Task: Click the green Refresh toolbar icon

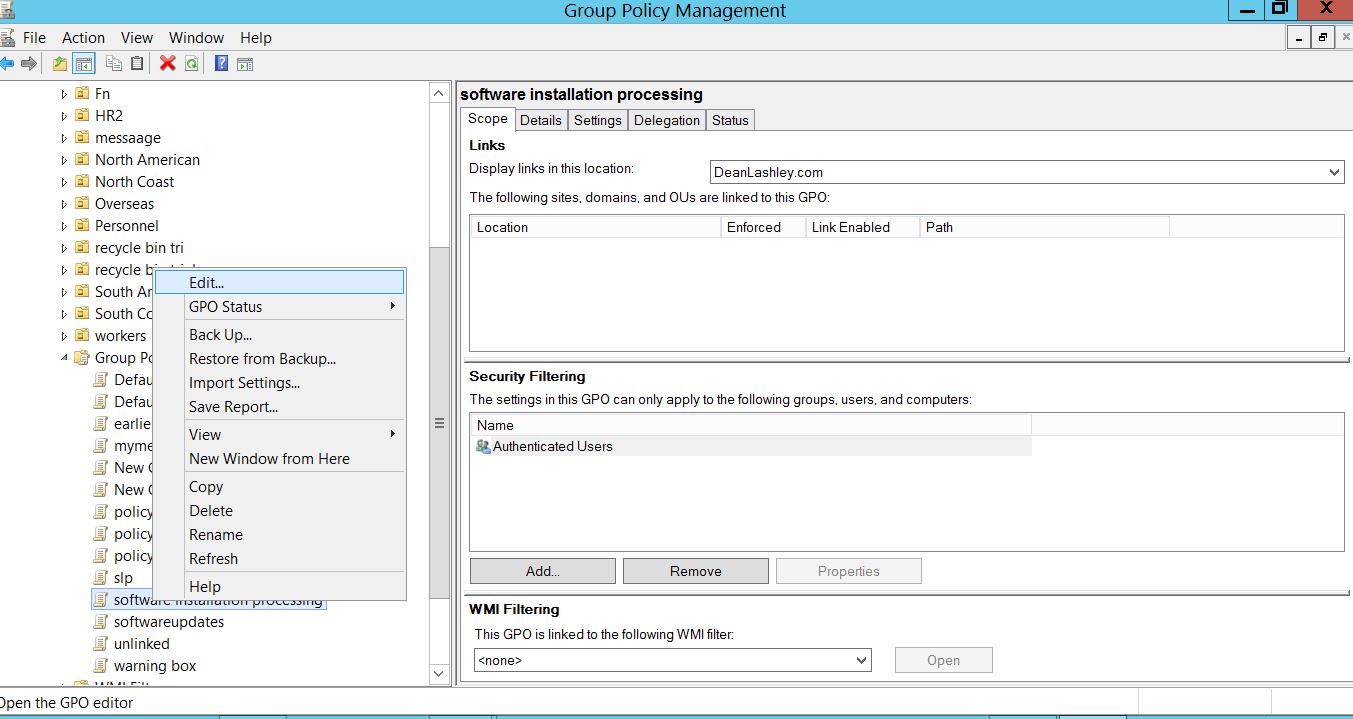Action: [x=191, y=64]
